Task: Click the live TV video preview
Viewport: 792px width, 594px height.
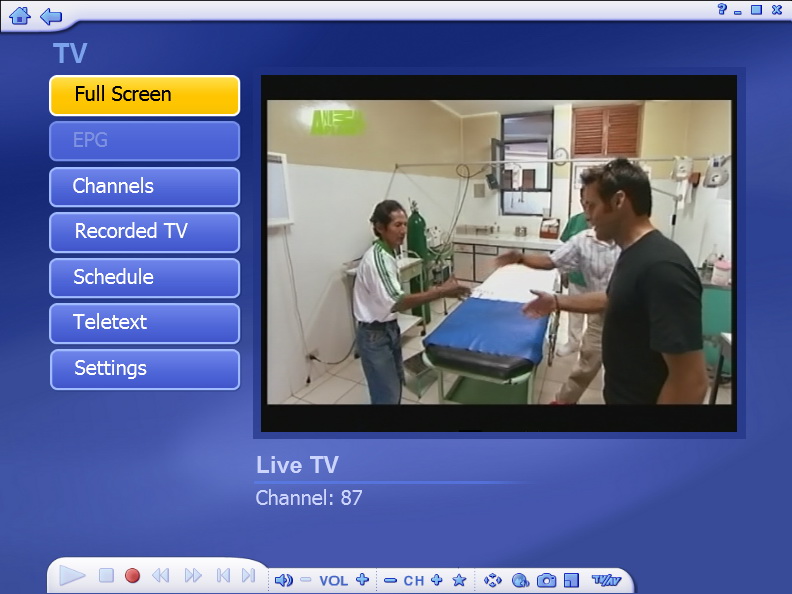Action: [x=499, y=252]
